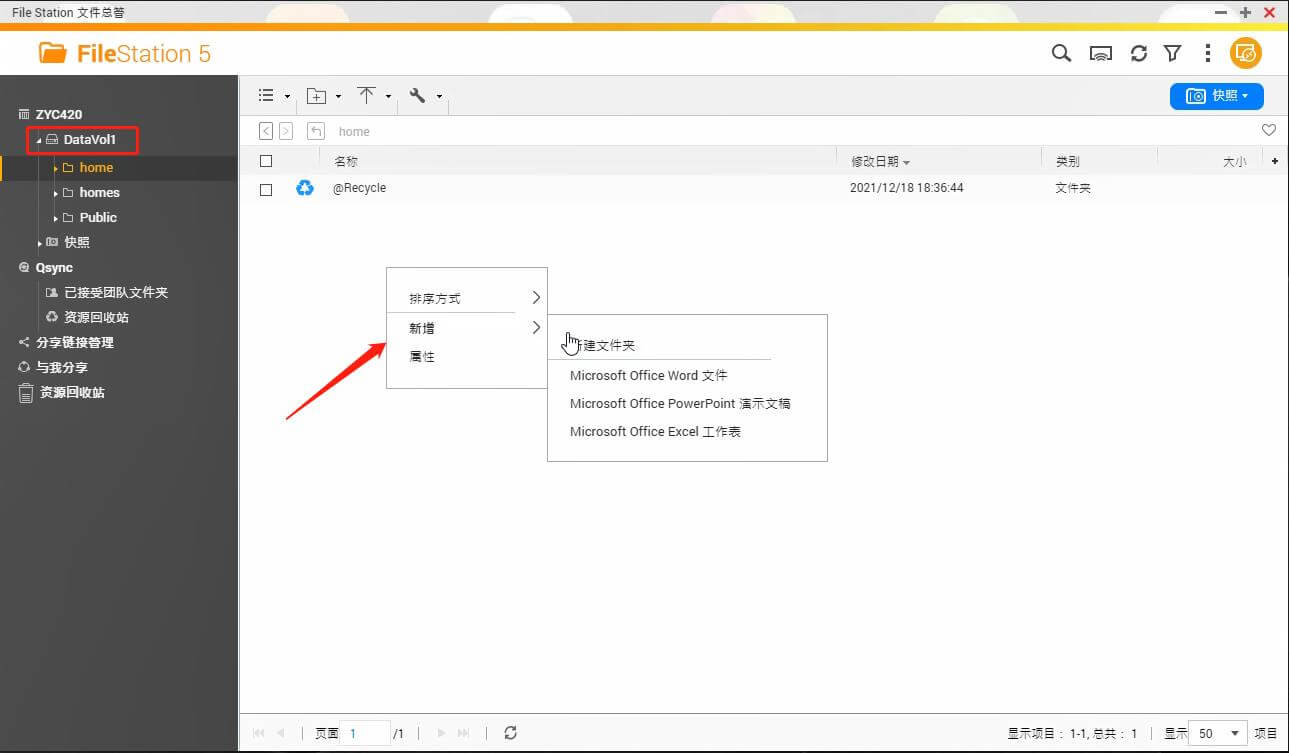Viewport: 1289px width, 753px height.
Task: Sort by the 名称 column header
Action: point(346,161)
